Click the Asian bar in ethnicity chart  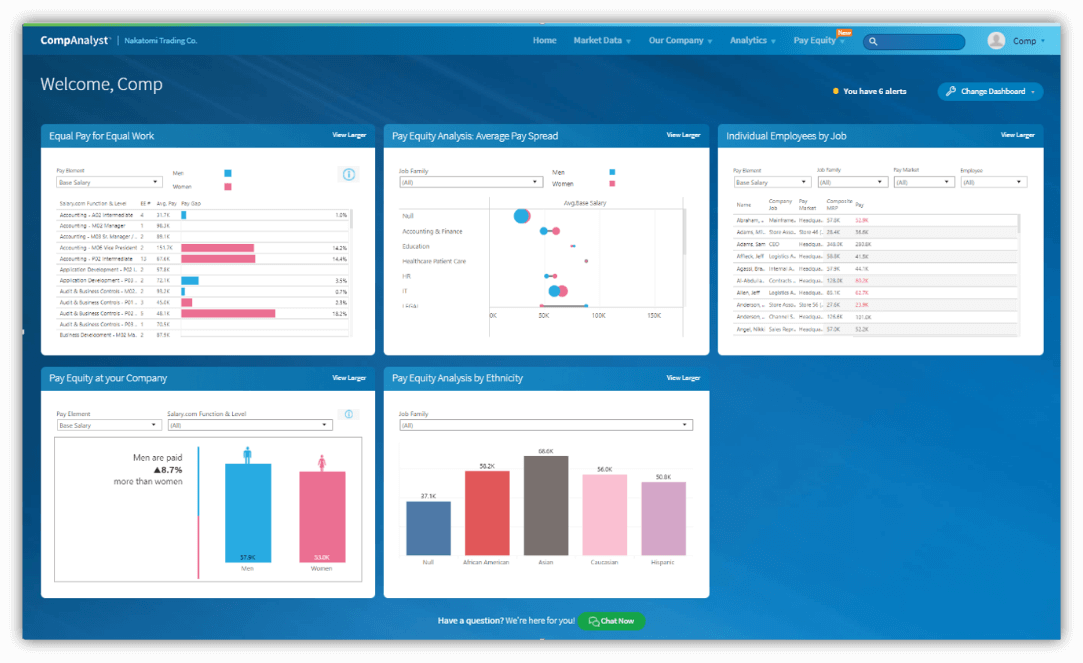point(546,505)
